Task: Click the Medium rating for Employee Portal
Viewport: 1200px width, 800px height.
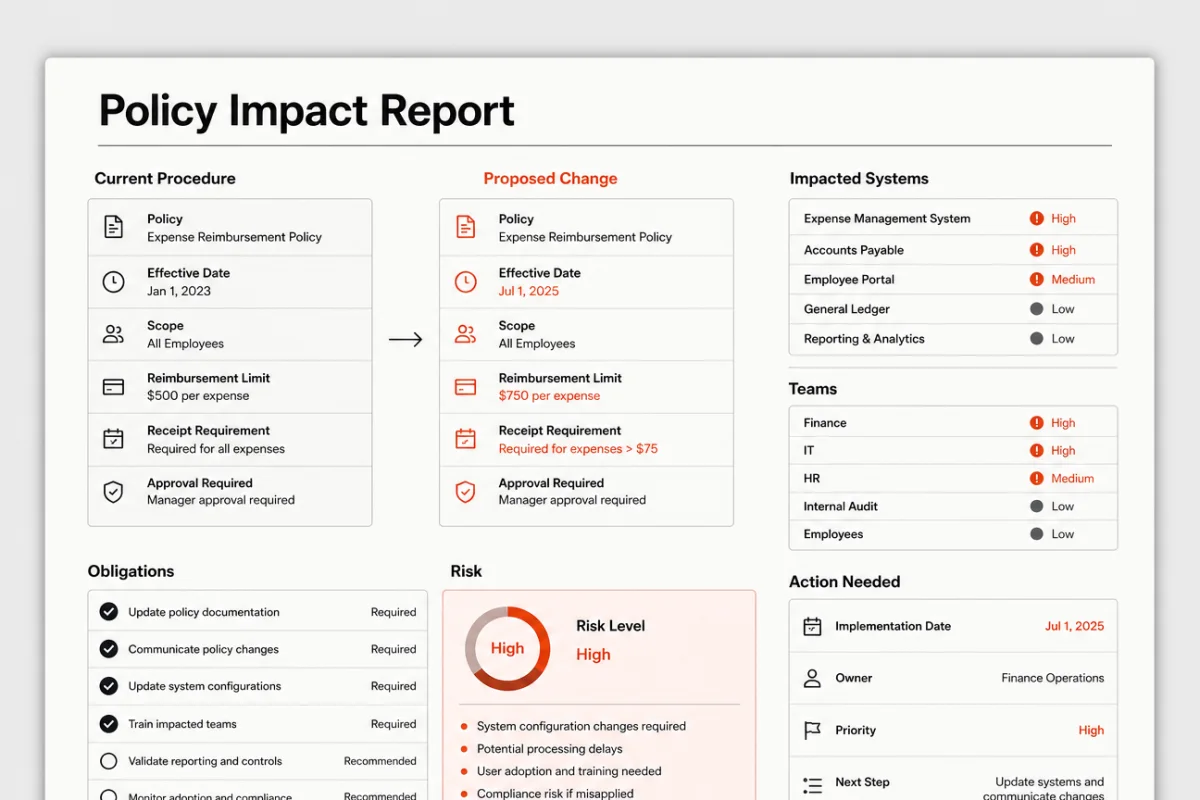Action: pyautogui.click(x=1073, y=279)
